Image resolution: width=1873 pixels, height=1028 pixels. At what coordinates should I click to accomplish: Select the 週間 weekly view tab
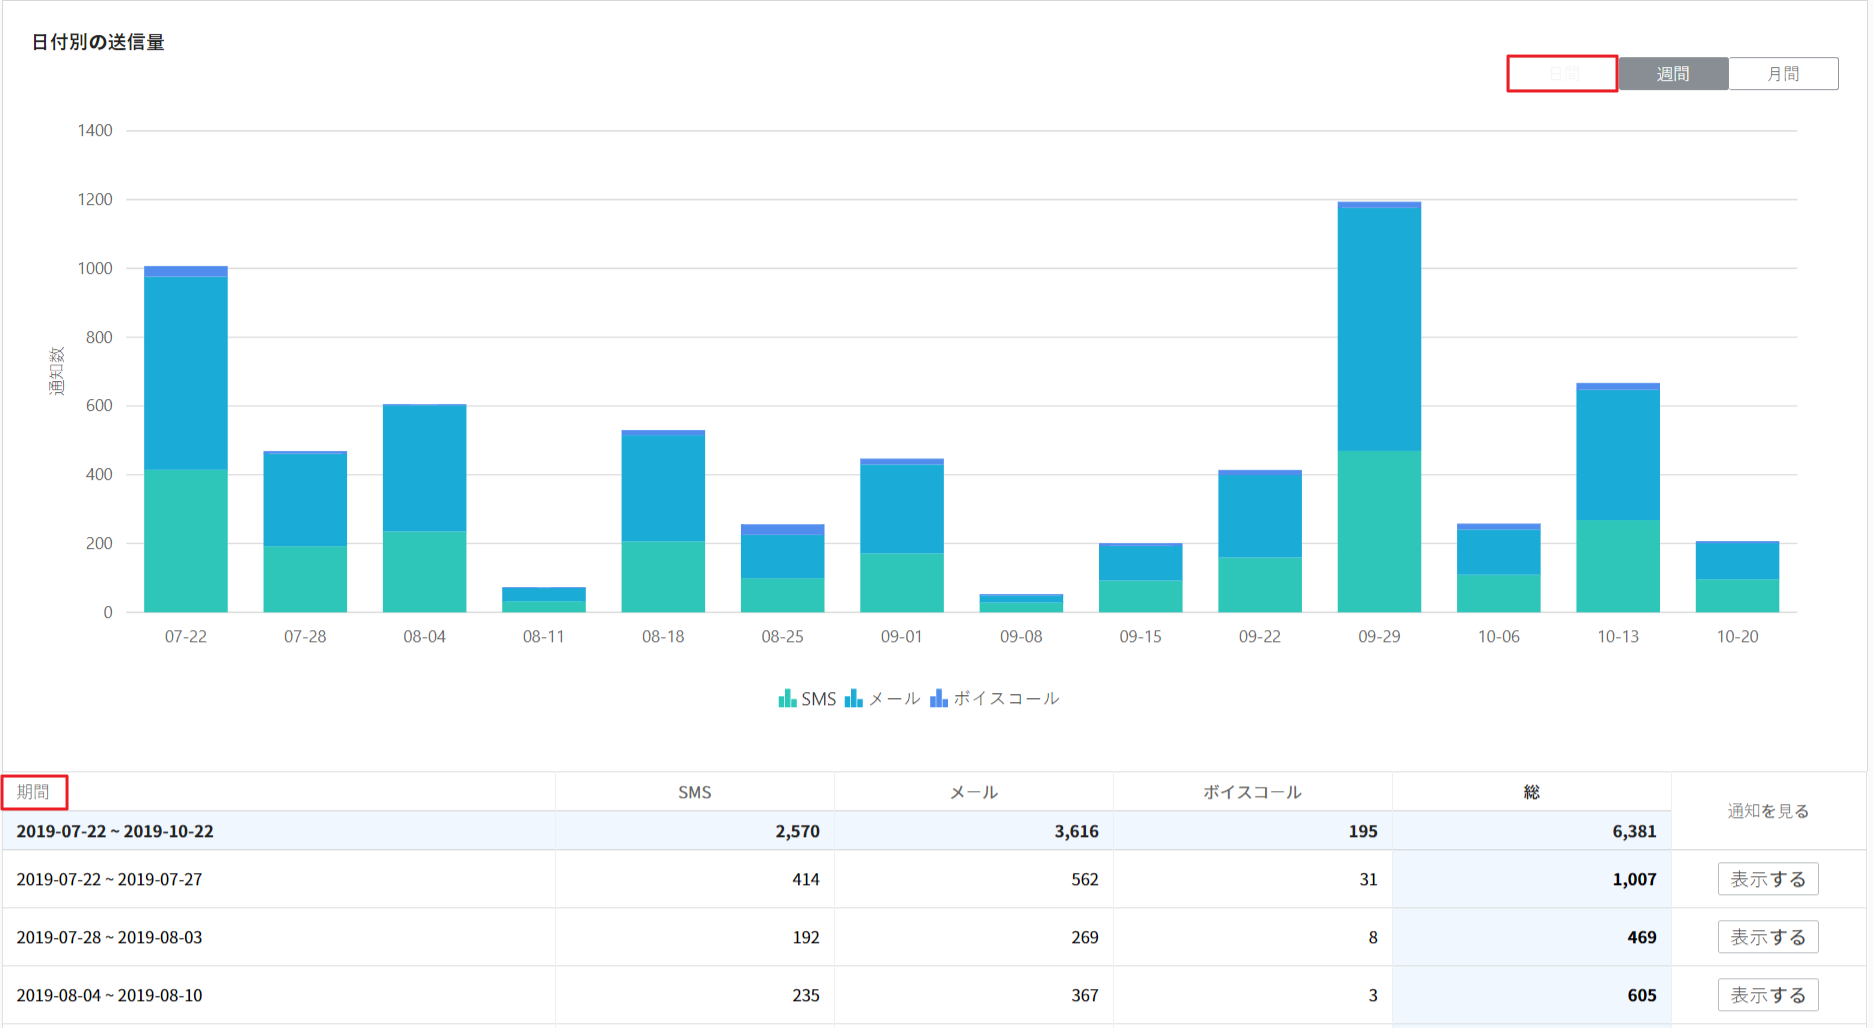(x=1673, y=74)
